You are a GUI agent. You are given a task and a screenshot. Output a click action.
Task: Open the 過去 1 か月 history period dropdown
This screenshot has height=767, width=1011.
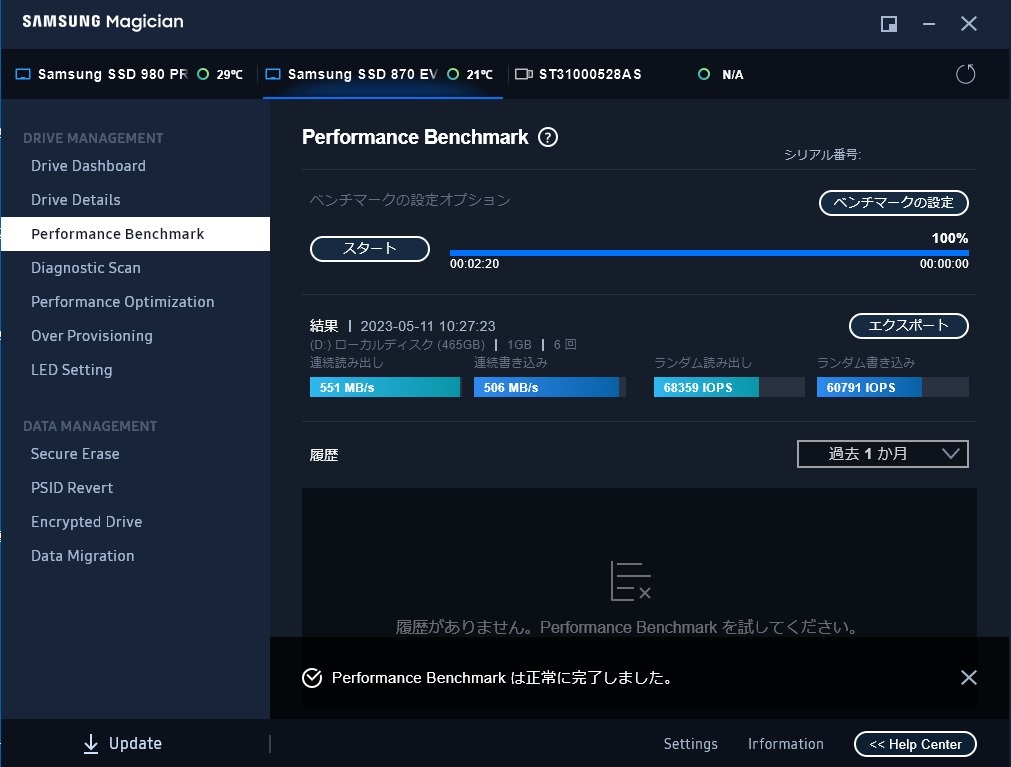click(882, 454)
